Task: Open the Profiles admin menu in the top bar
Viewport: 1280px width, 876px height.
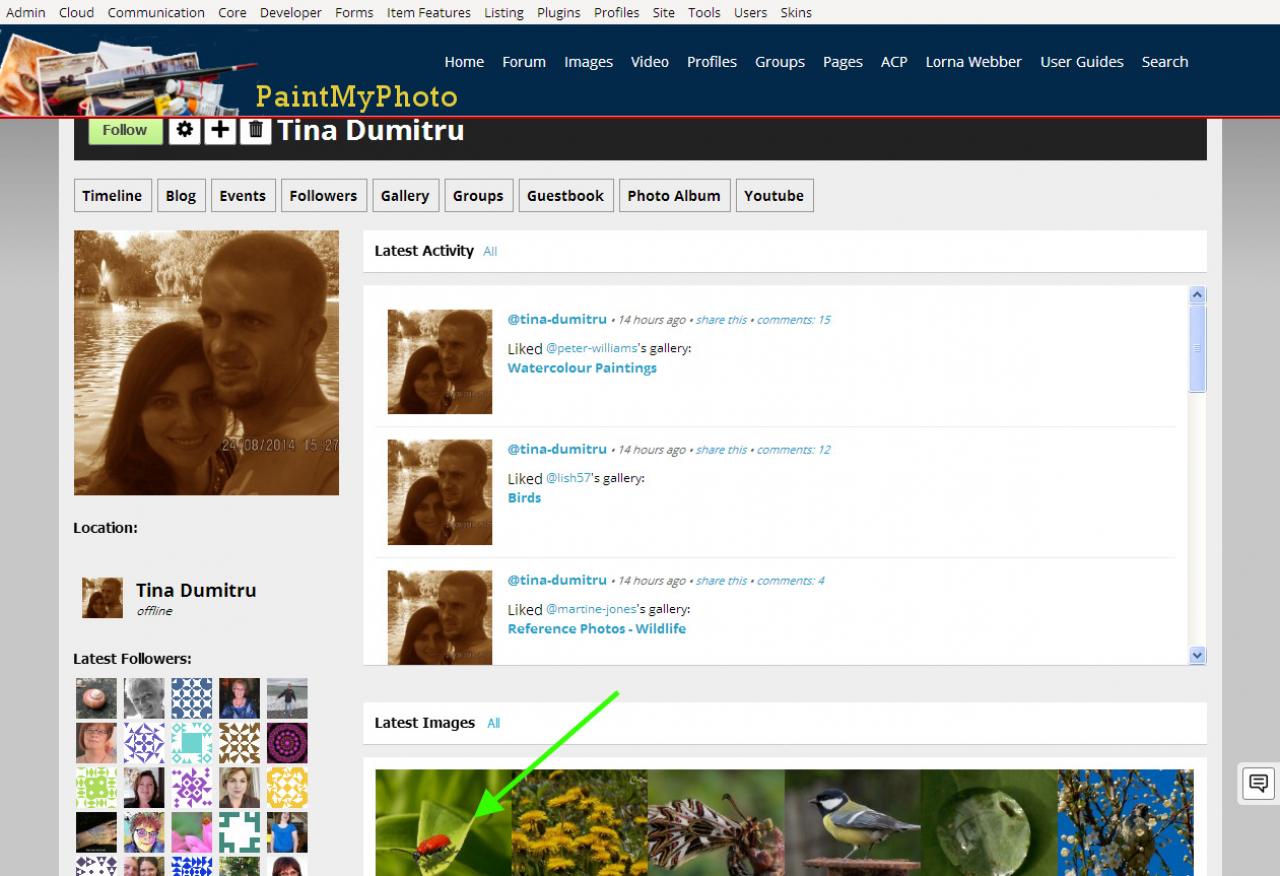Action: tap(617, 13)
